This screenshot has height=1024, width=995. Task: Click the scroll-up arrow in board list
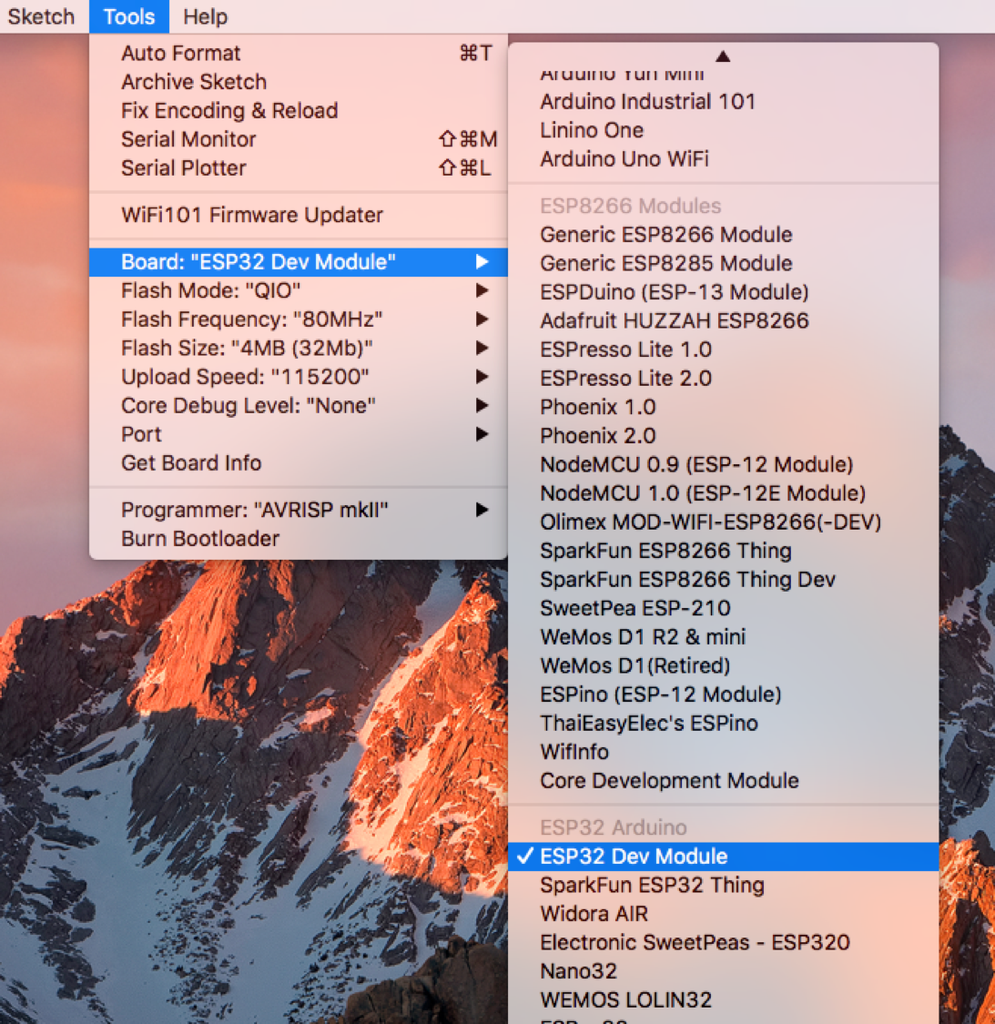coord(723,57)
